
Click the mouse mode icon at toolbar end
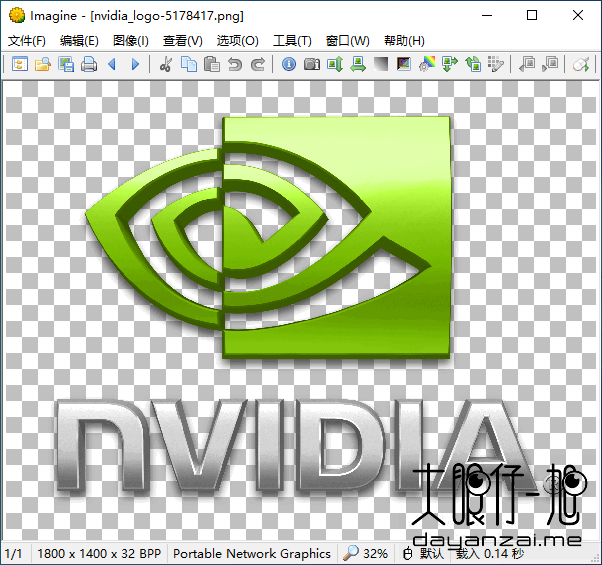pos(580,64)
